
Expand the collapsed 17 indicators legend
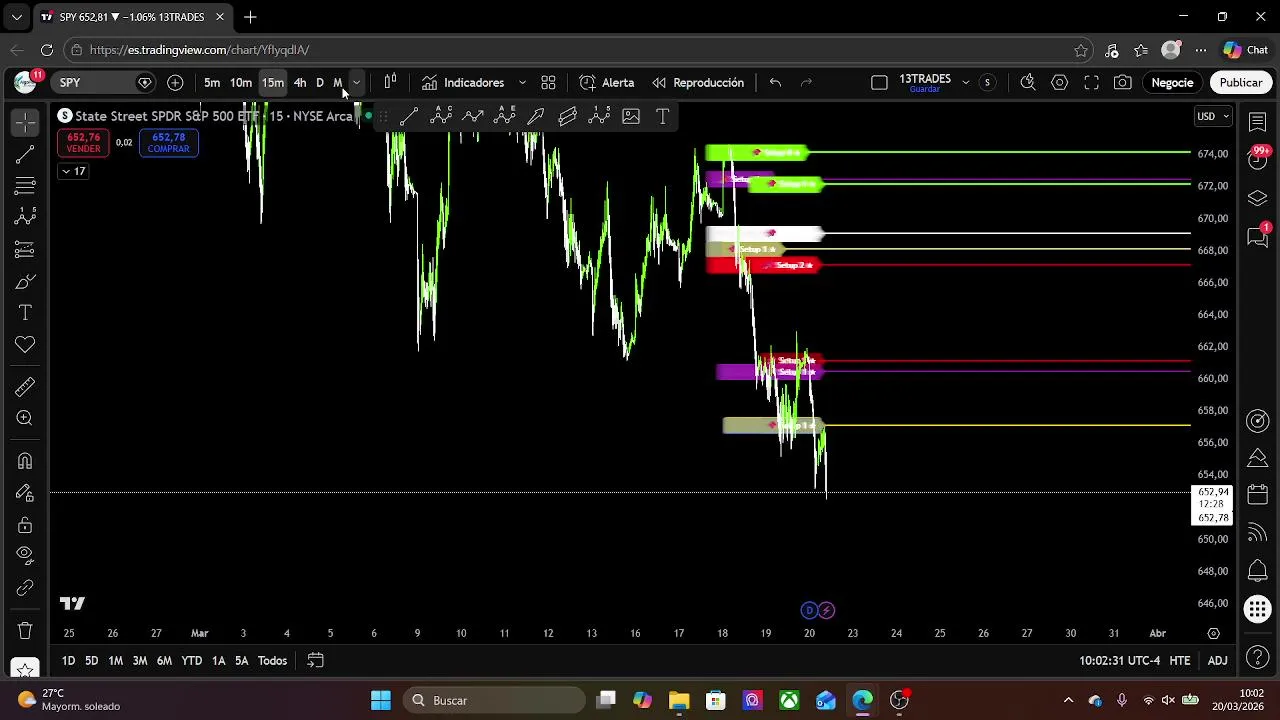(x=73, y=171)
